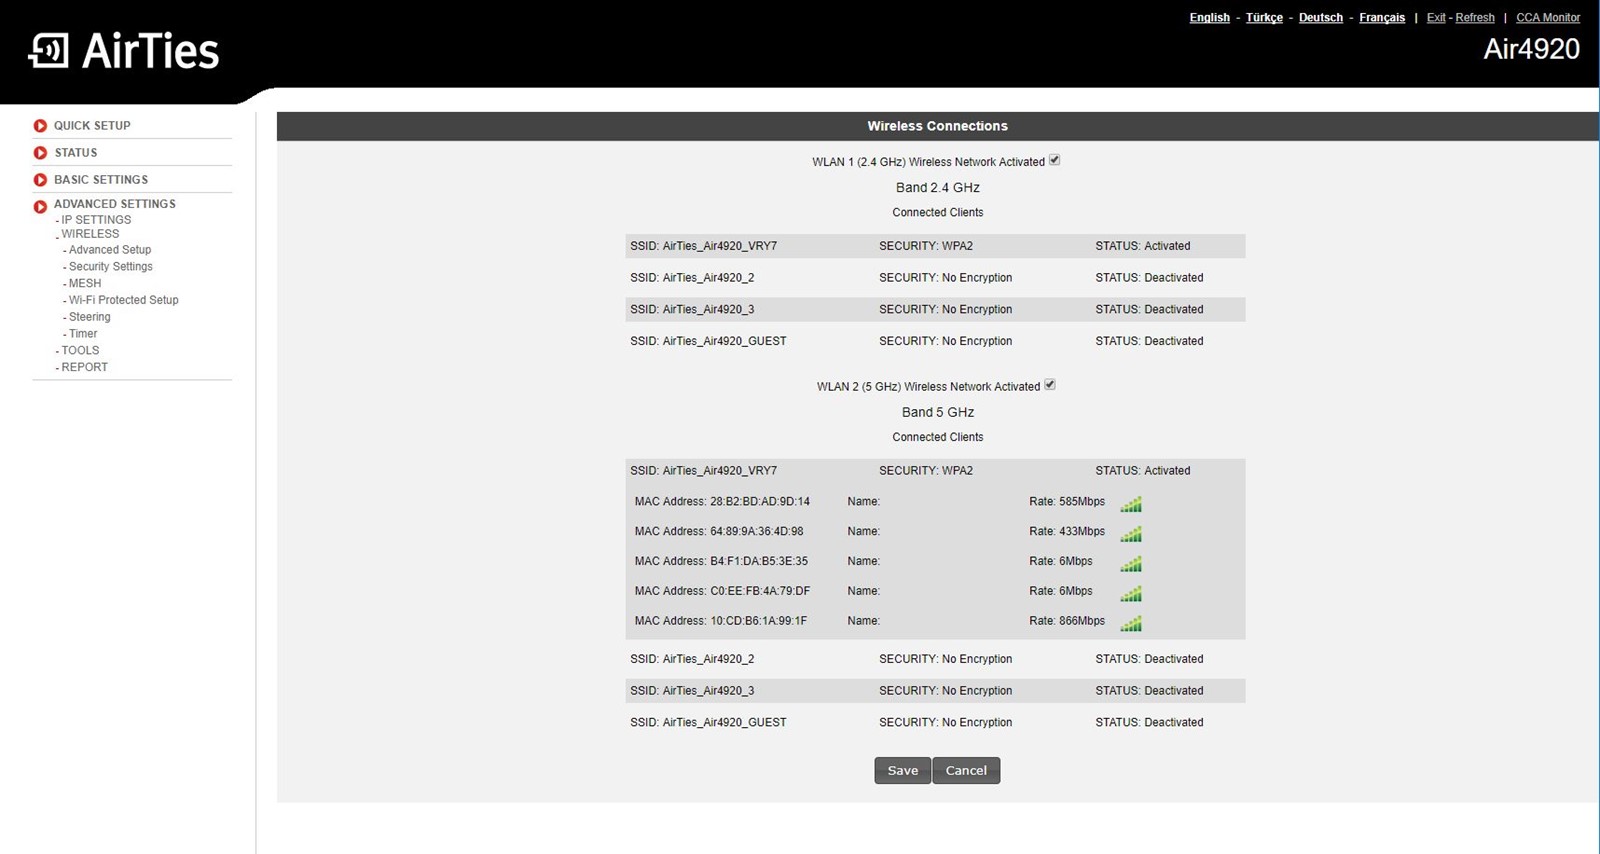This screenshot has width=1600, height=854.
Task: Select 2.4 GHz SSID AirTies_Air4920_2 row
Action: pos(935,278)
